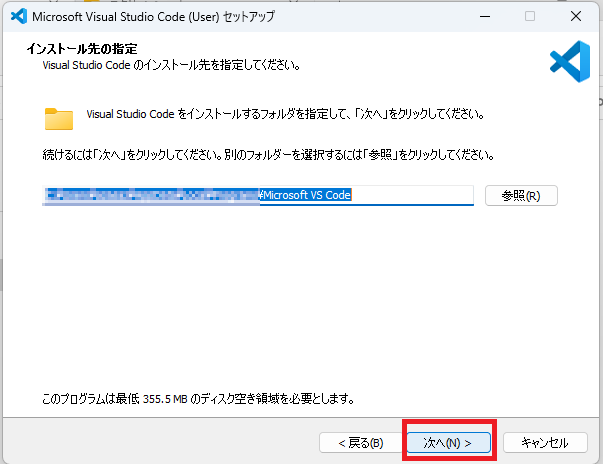The width and height of the screenshot is (603, 464).
Task: Click the yellow folder icon
Action: pyautogui.click(x=59, y=119)
